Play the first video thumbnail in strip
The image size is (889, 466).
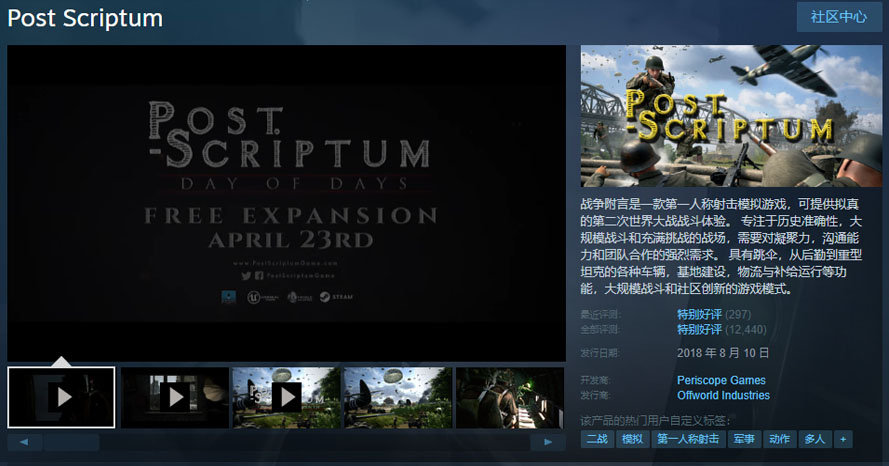[x=61, y=397]
